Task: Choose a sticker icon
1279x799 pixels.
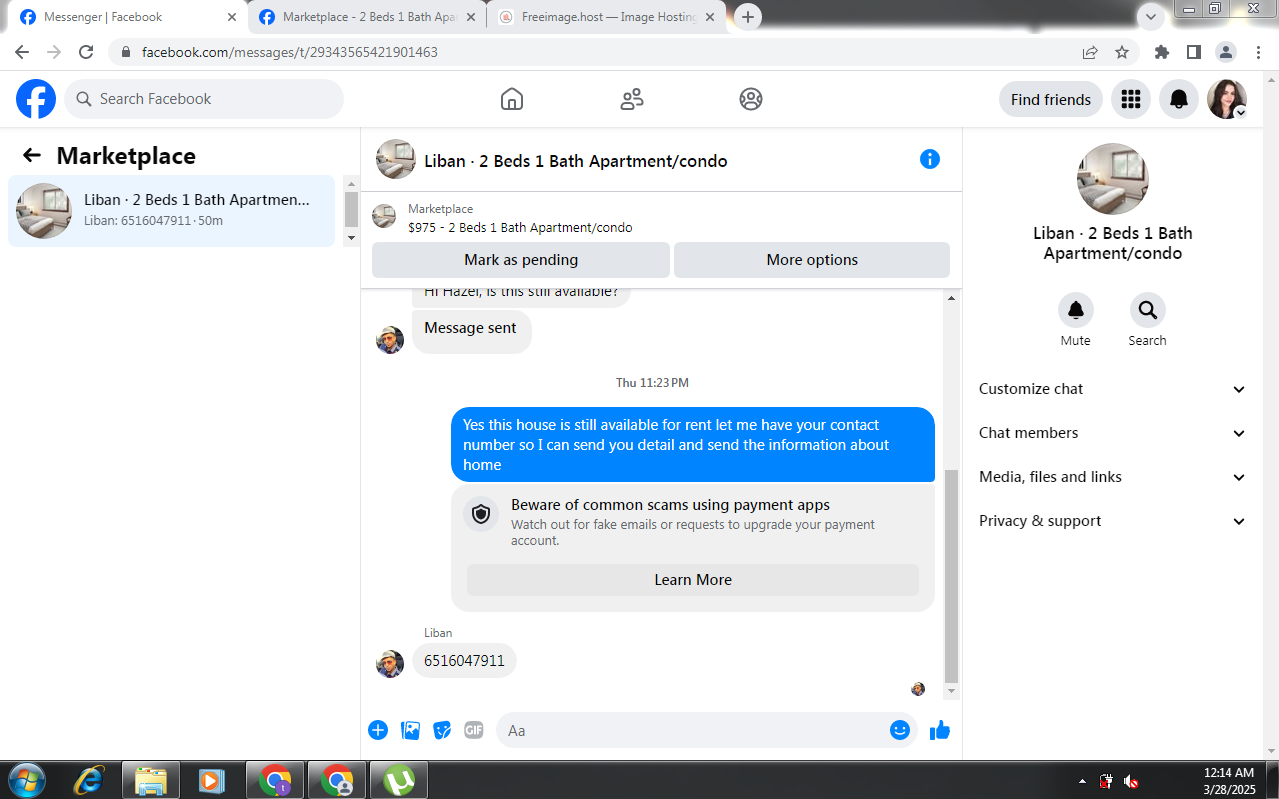Action: pos(442,730)
